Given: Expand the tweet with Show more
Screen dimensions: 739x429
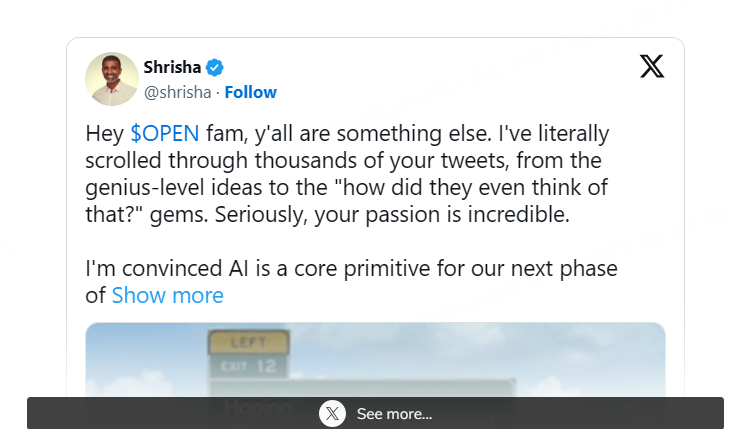Looking at the screenshot, I should [x=167, y=295].
